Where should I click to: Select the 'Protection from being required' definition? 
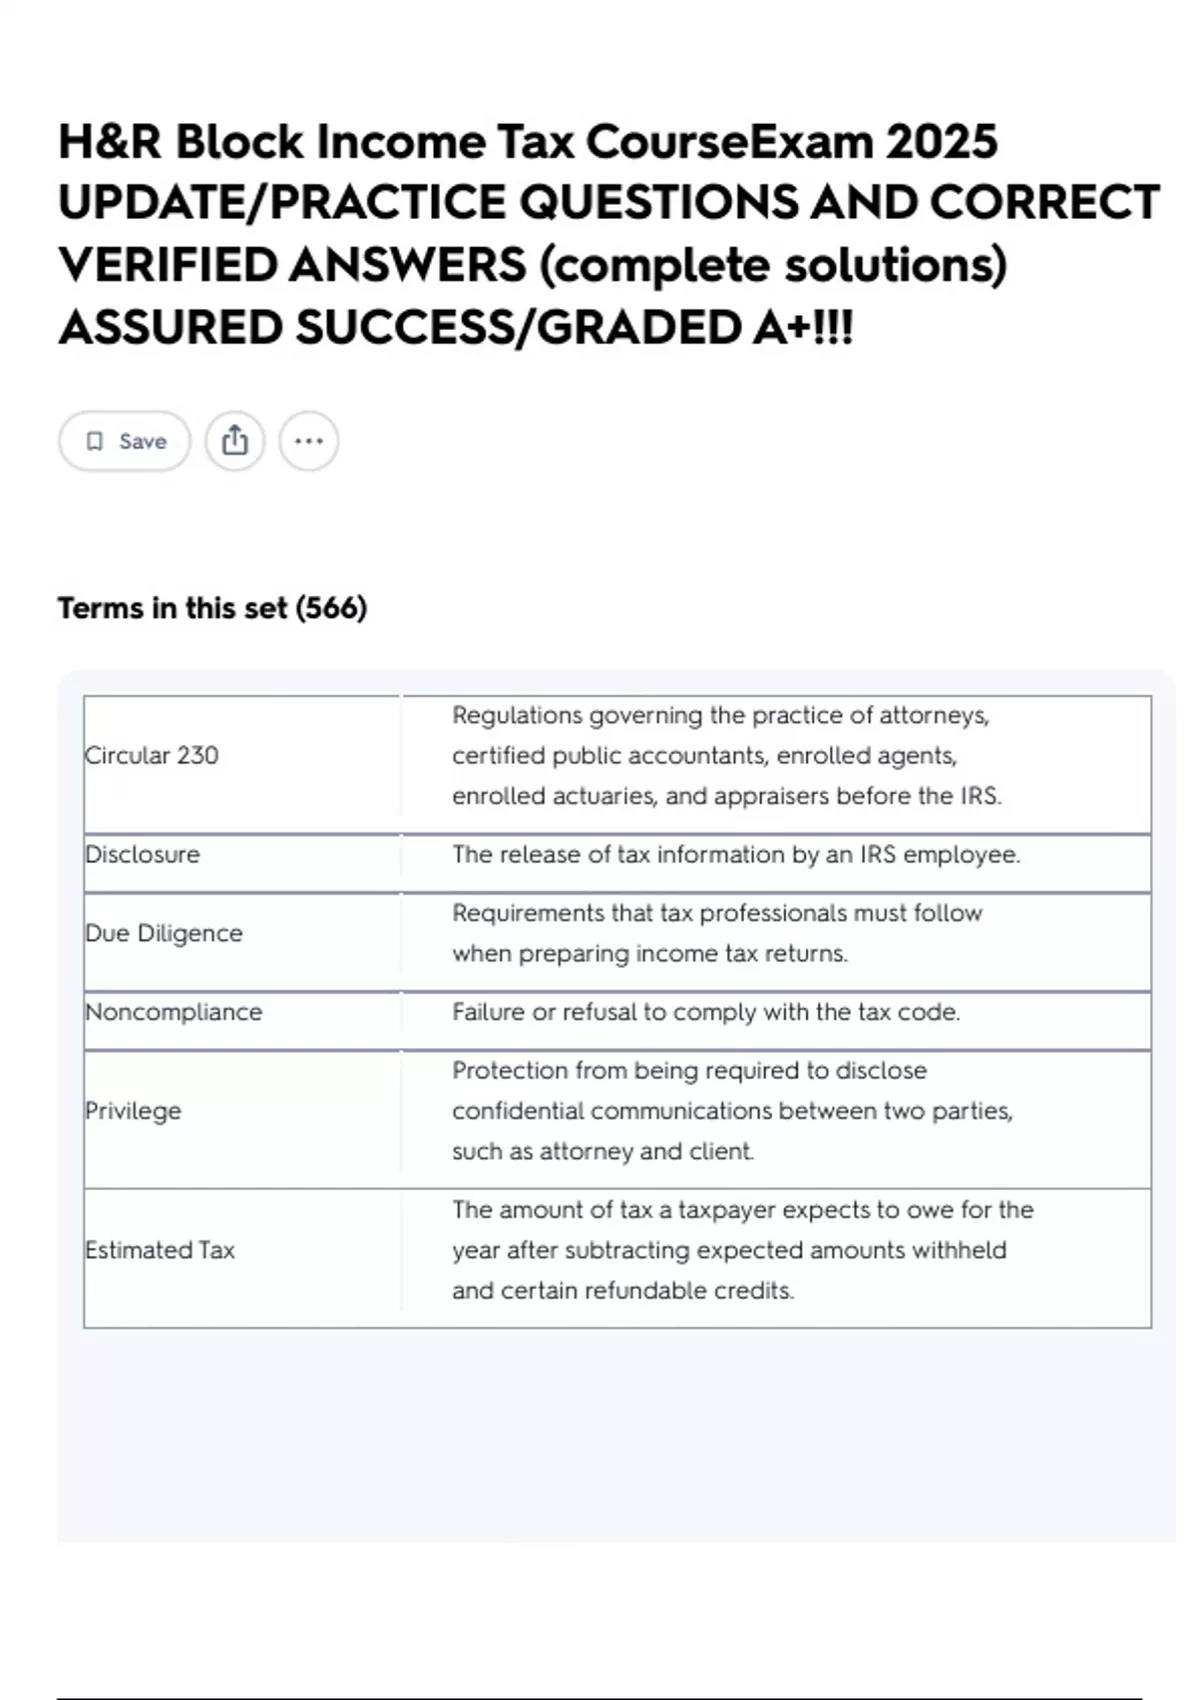[x=732, y=1111]
